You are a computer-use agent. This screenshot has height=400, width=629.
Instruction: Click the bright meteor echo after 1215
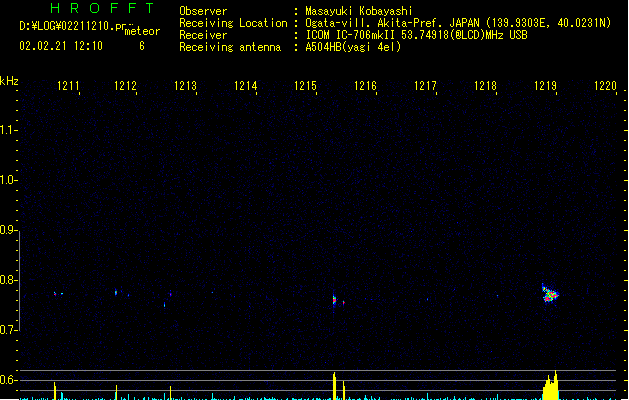tap(334, 301)
